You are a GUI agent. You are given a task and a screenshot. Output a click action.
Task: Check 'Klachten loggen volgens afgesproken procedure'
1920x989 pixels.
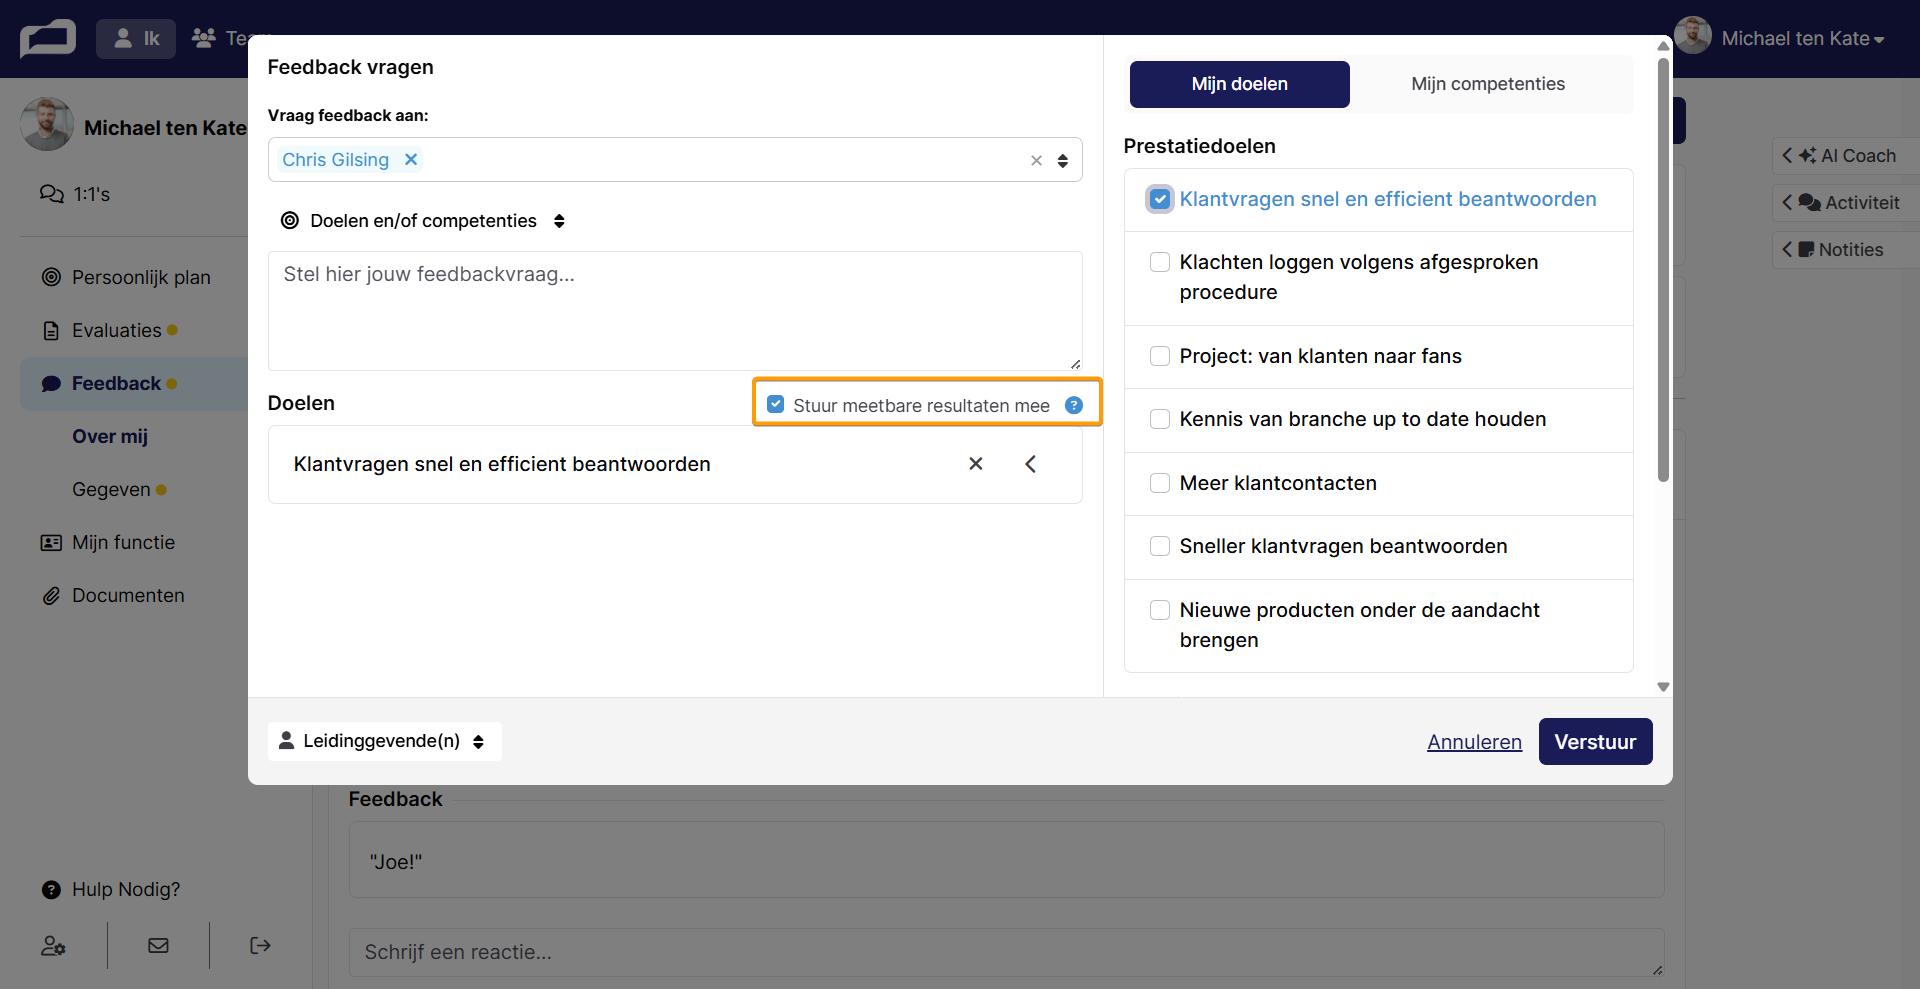click(x=1160, y=262)
